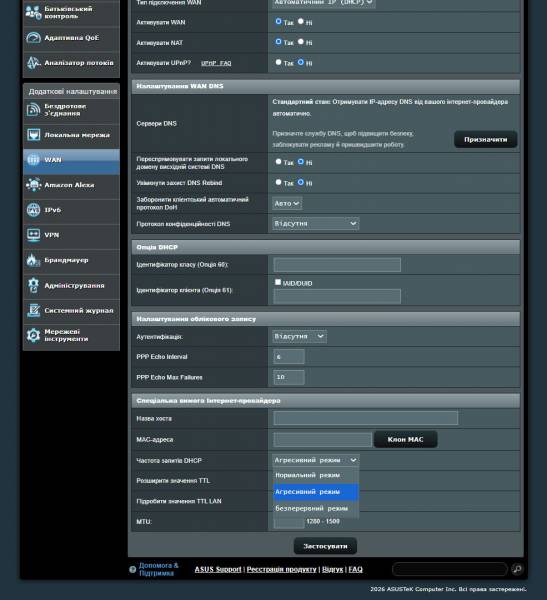
Task: Open Адаптивна QoE menu item
Action: click(71, 38)
